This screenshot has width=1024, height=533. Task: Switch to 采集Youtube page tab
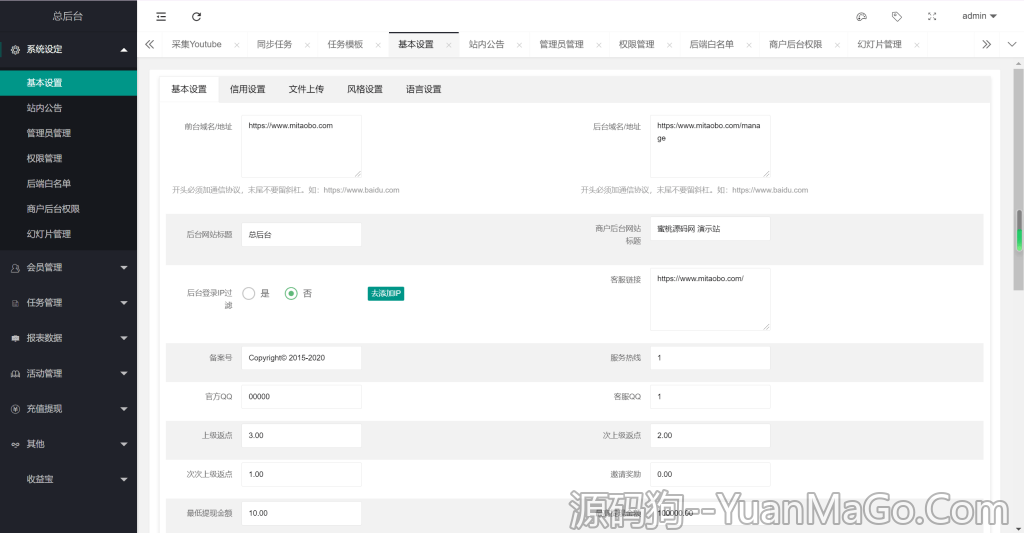pos(197,44)
